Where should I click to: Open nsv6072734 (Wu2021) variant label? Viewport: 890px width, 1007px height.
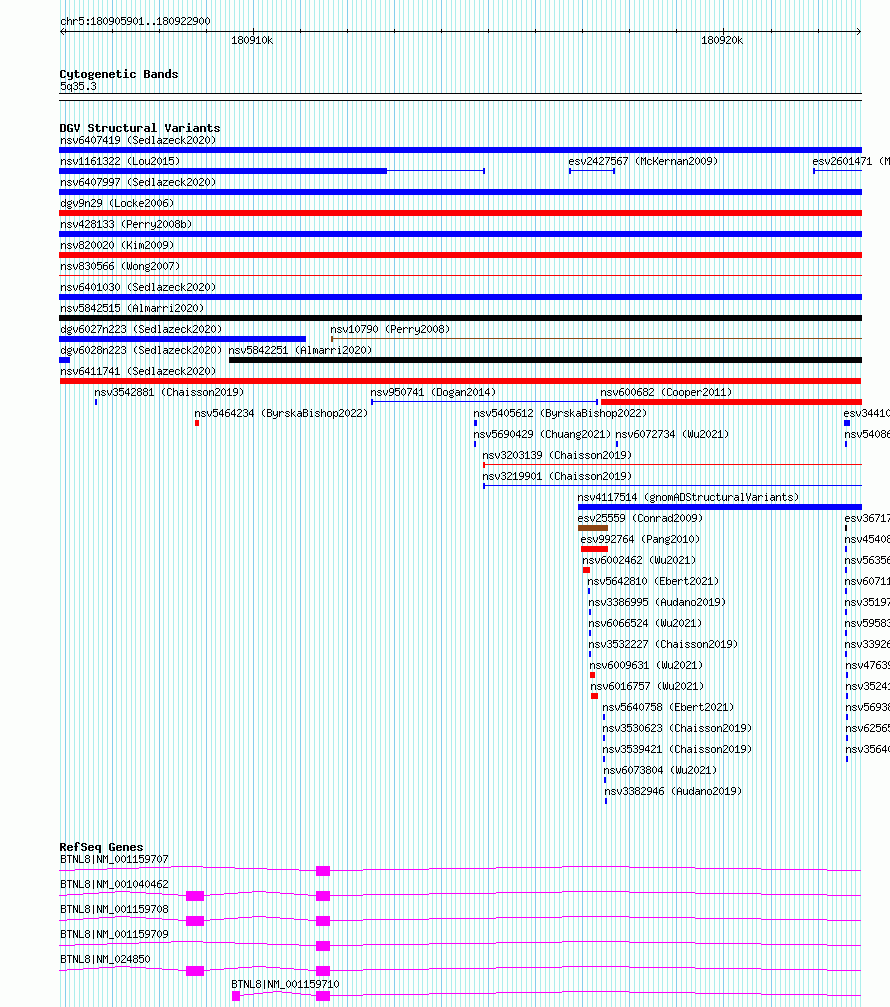pyautogui.click(x=672, y=434)
